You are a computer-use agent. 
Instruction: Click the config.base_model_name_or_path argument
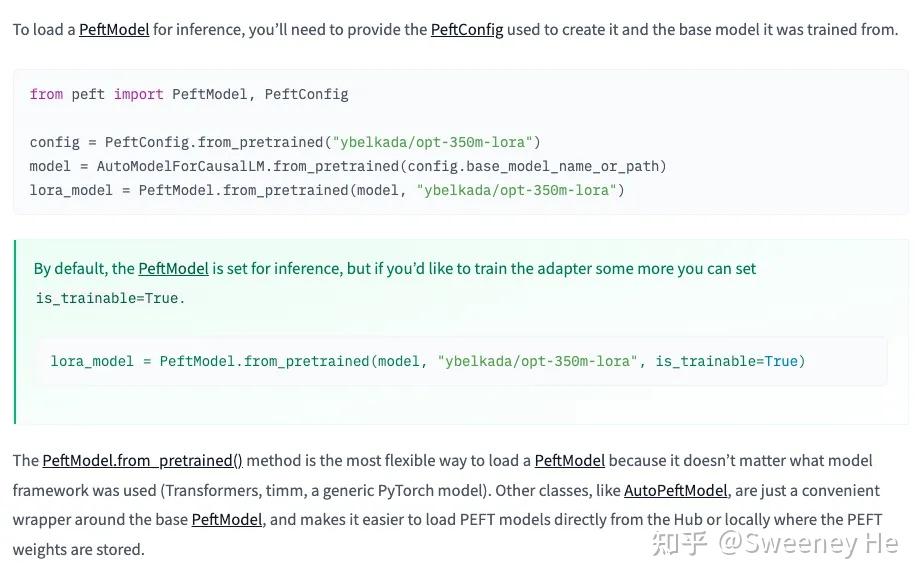coord(540,166)
